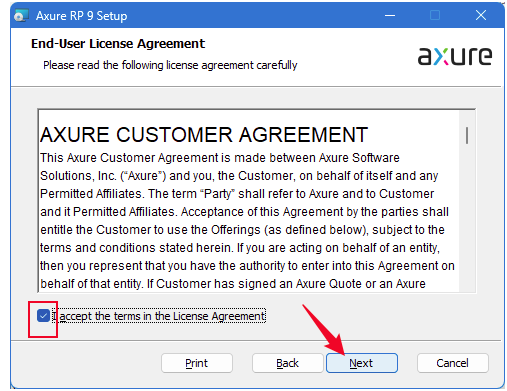
Task: Click the 'End-User License Agreement' title
Action: [x=118, y=44]
